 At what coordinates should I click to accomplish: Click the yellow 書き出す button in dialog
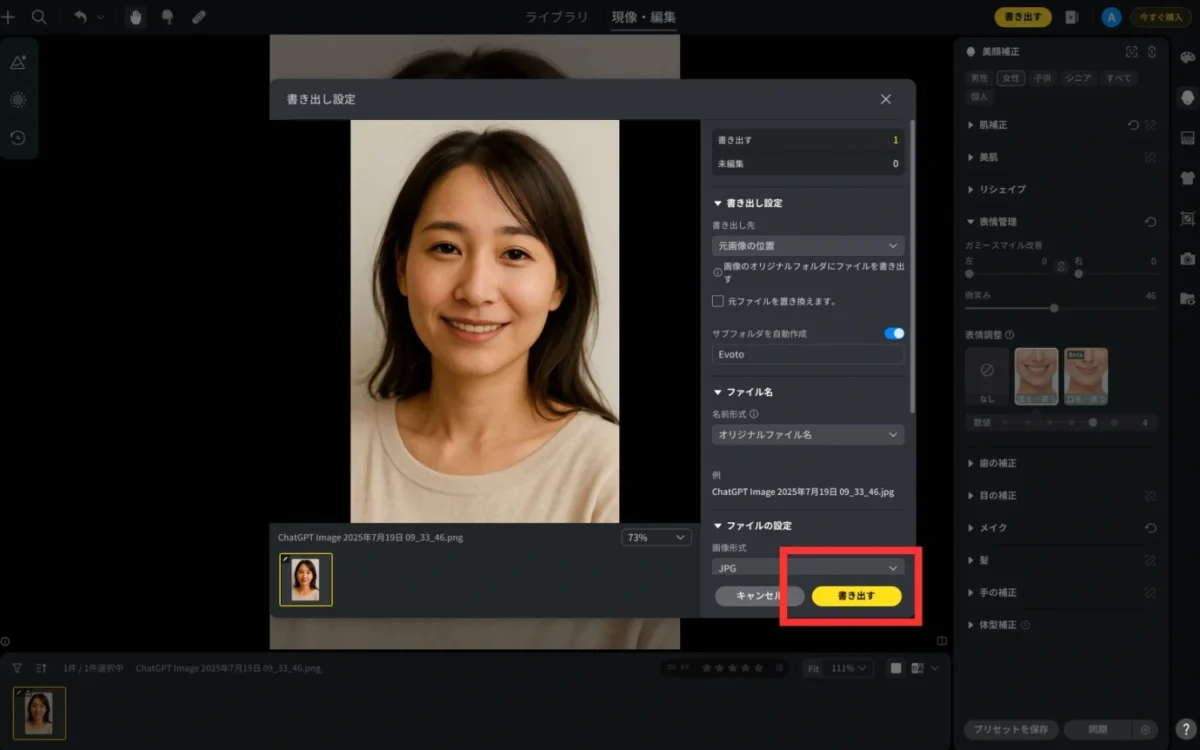coord(857,596)
